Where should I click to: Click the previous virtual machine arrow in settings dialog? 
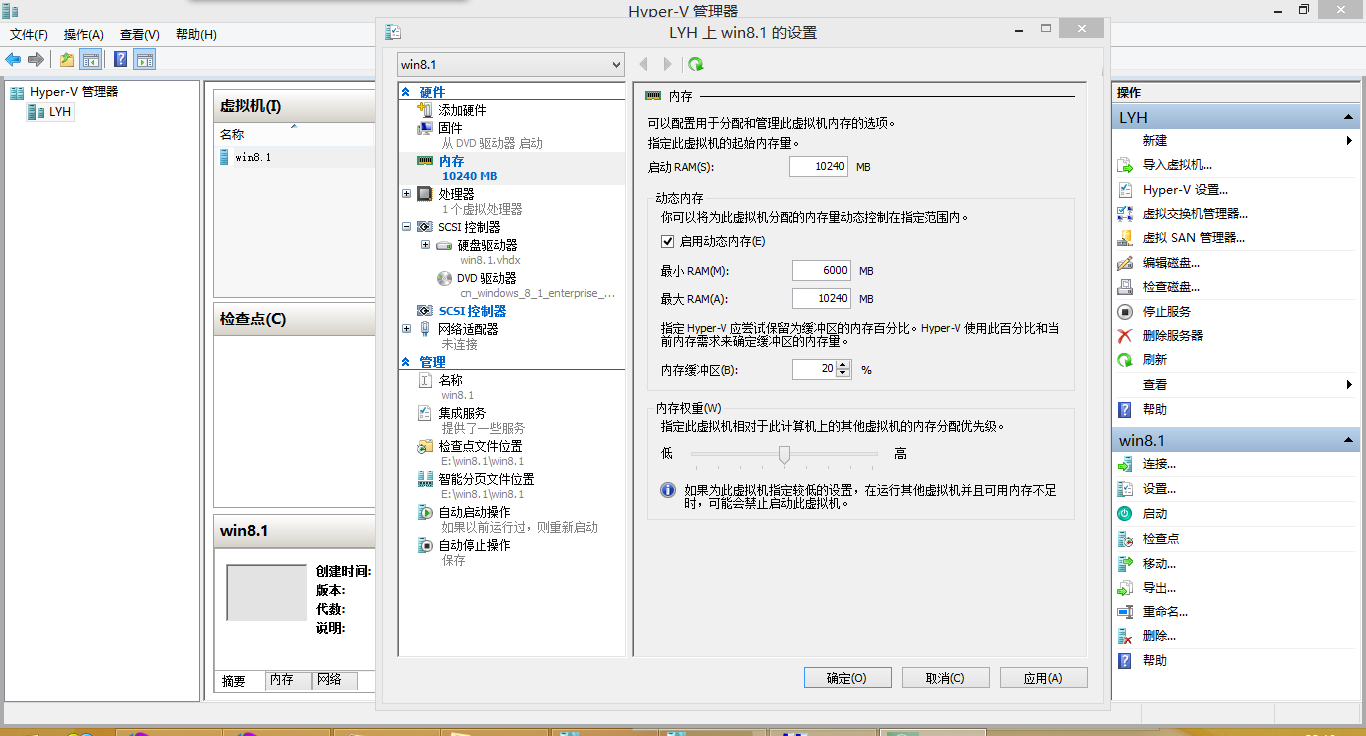point(644,64)
